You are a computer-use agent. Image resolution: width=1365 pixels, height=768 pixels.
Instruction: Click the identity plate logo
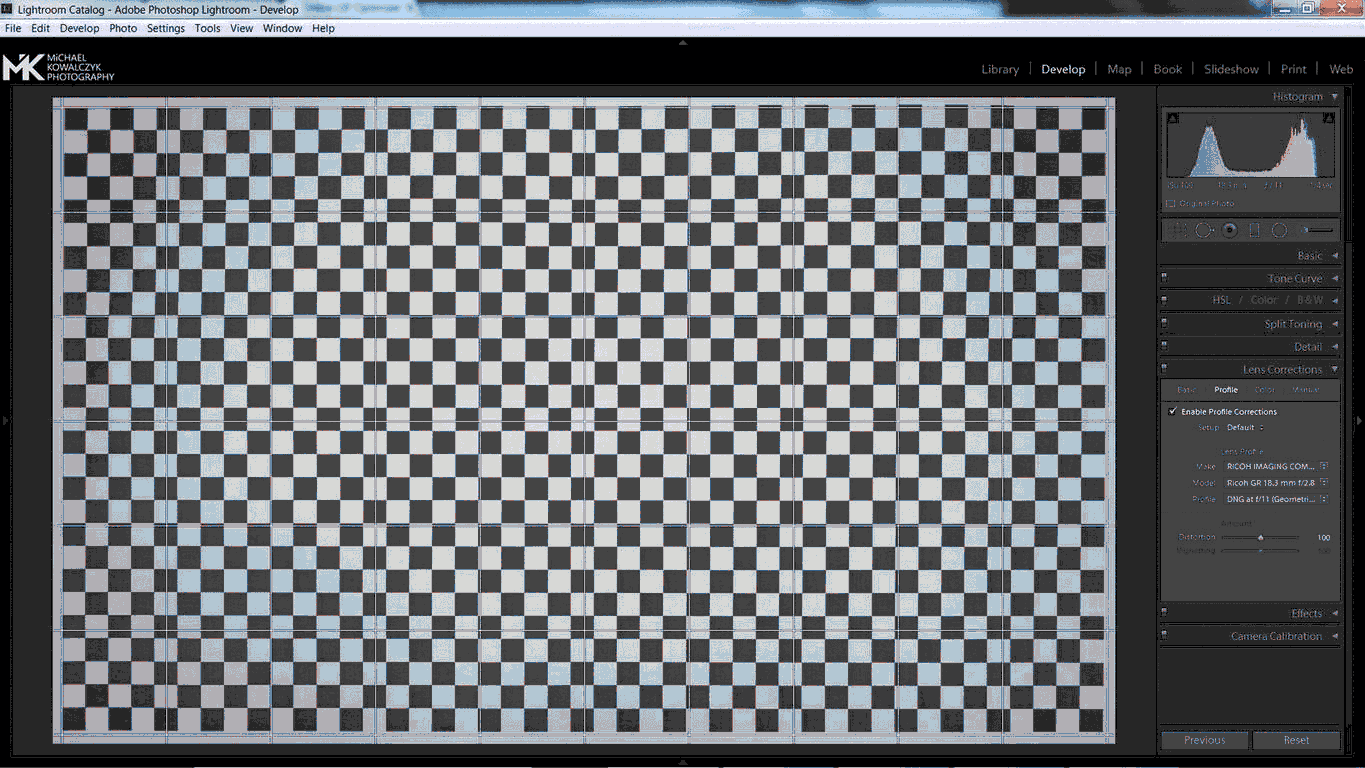coord(58,67)
